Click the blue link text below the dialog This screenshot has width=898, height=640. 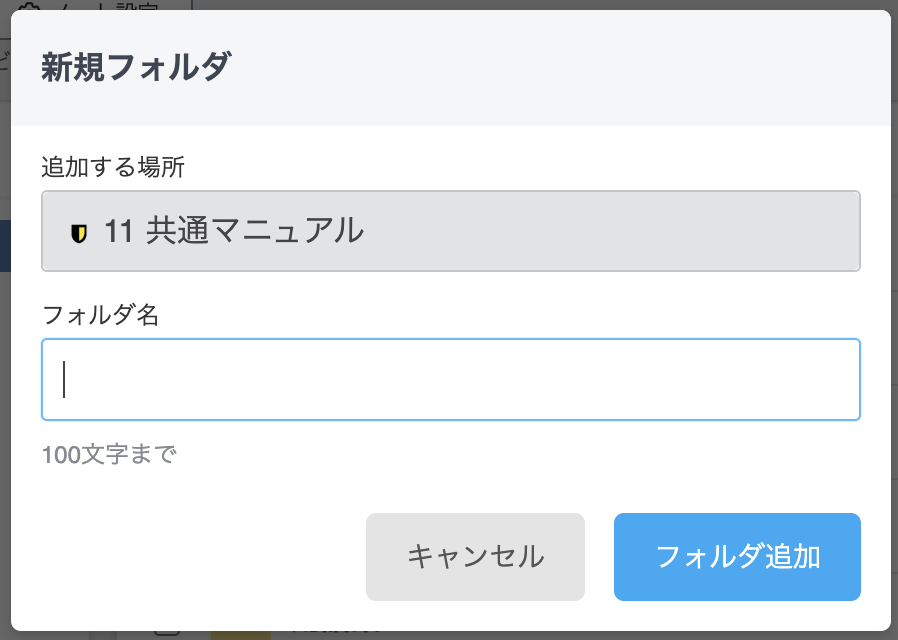(335, 633)
